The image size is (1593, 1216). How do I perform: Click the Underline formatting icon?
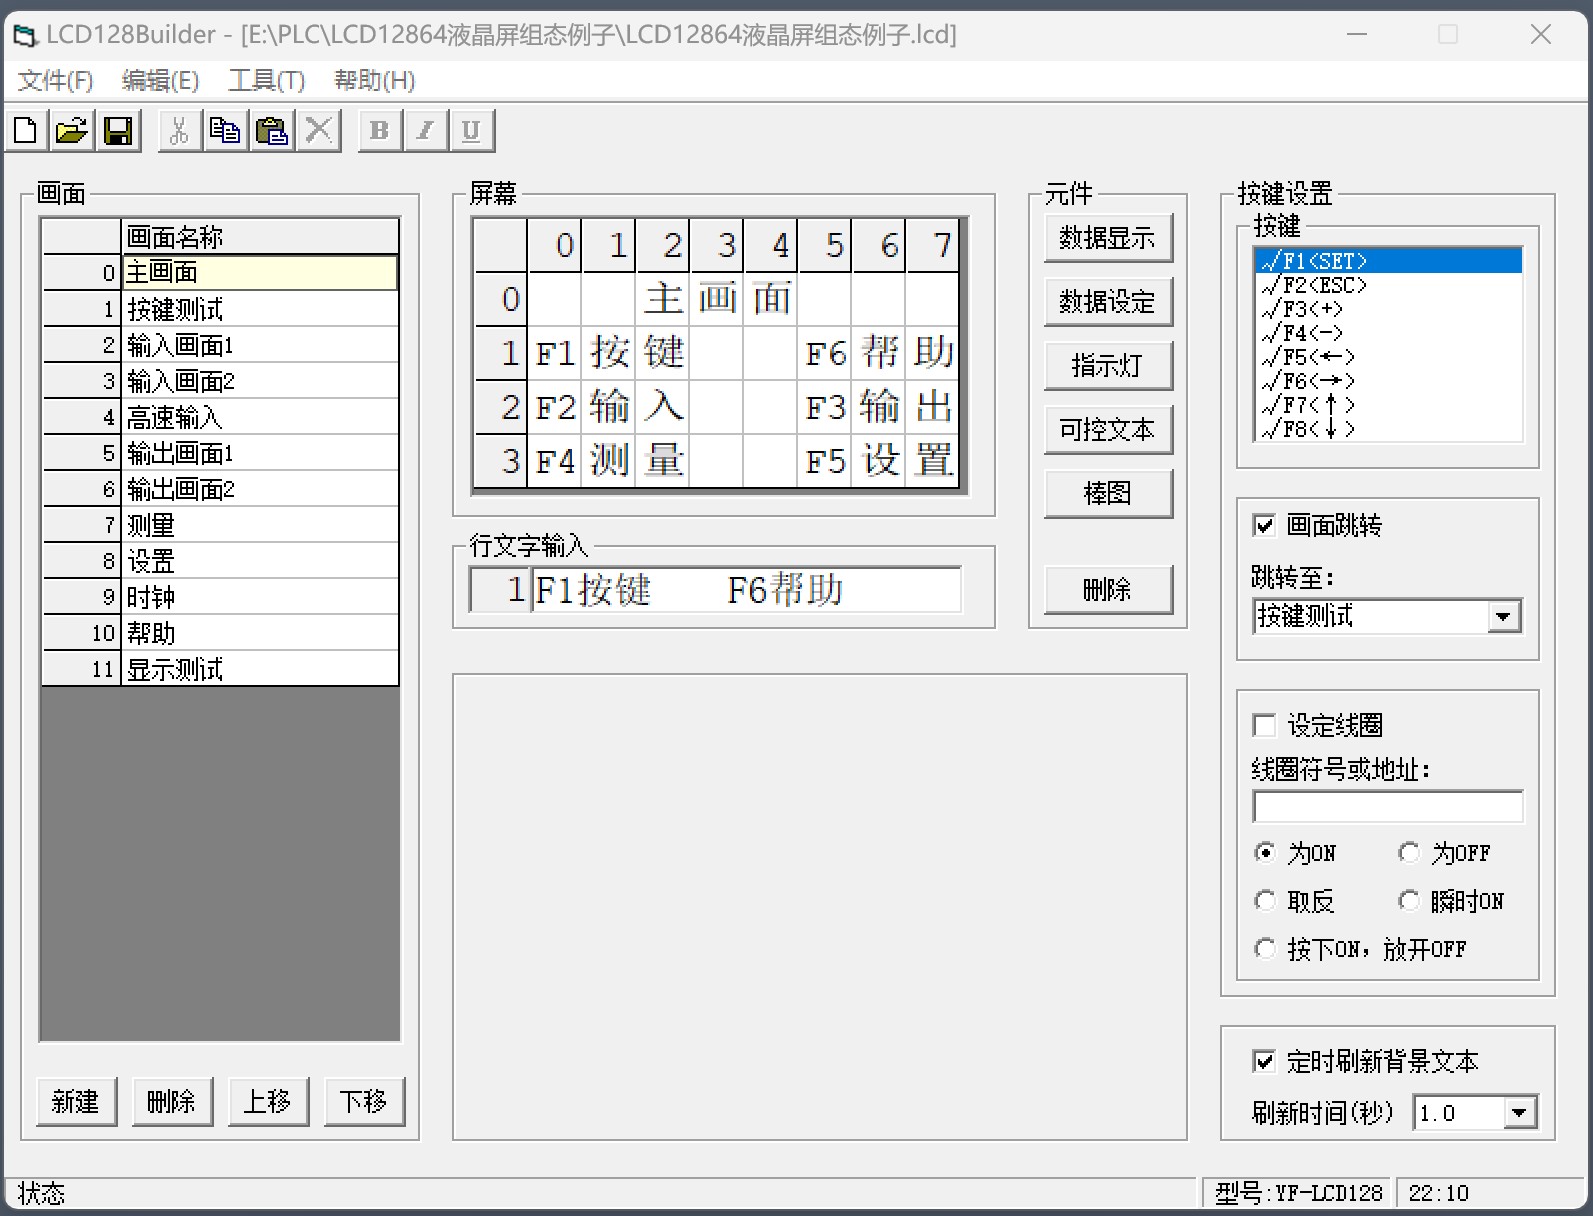[x=471, y=131]
